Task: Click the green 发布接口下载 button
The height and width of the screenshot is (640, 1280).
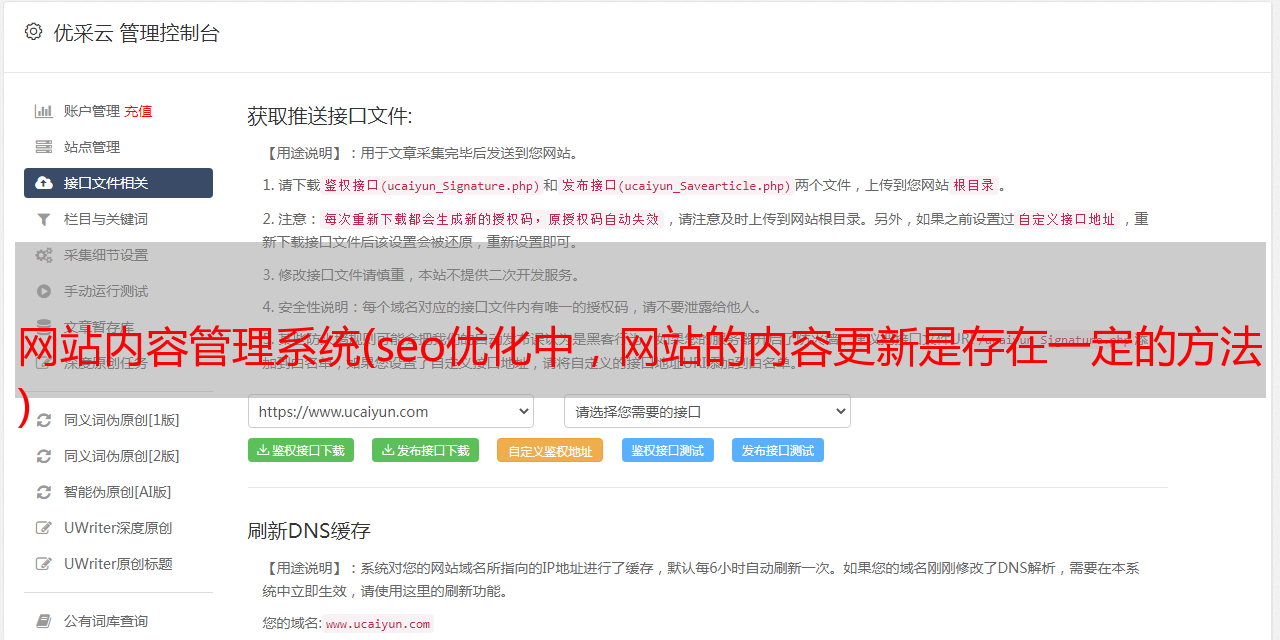Action: point(426,450)
